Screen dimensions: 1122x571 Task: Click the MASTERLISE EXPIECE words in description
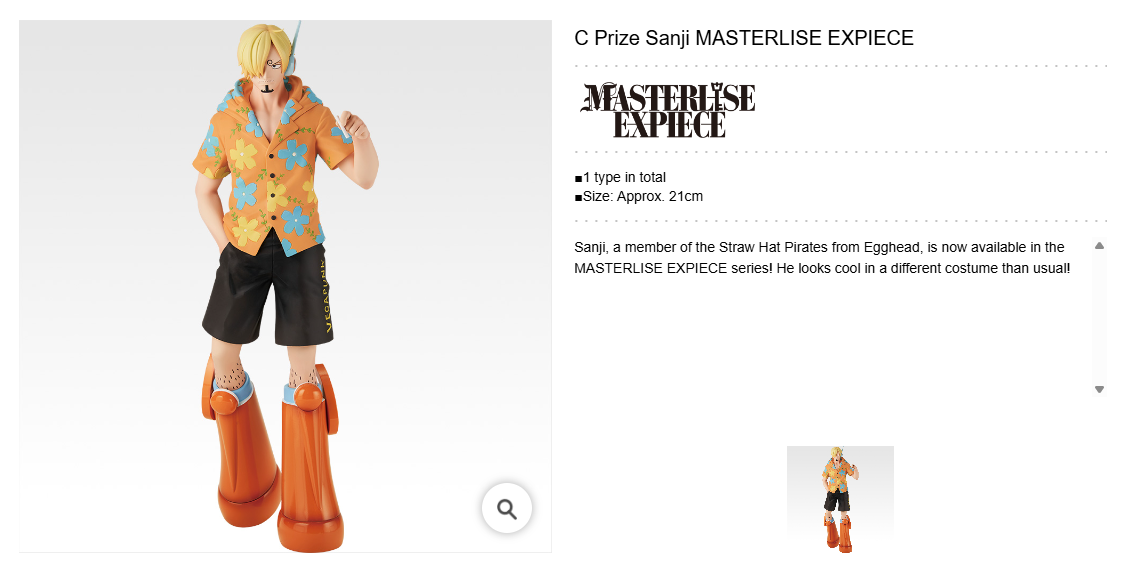tap(650, 268)
